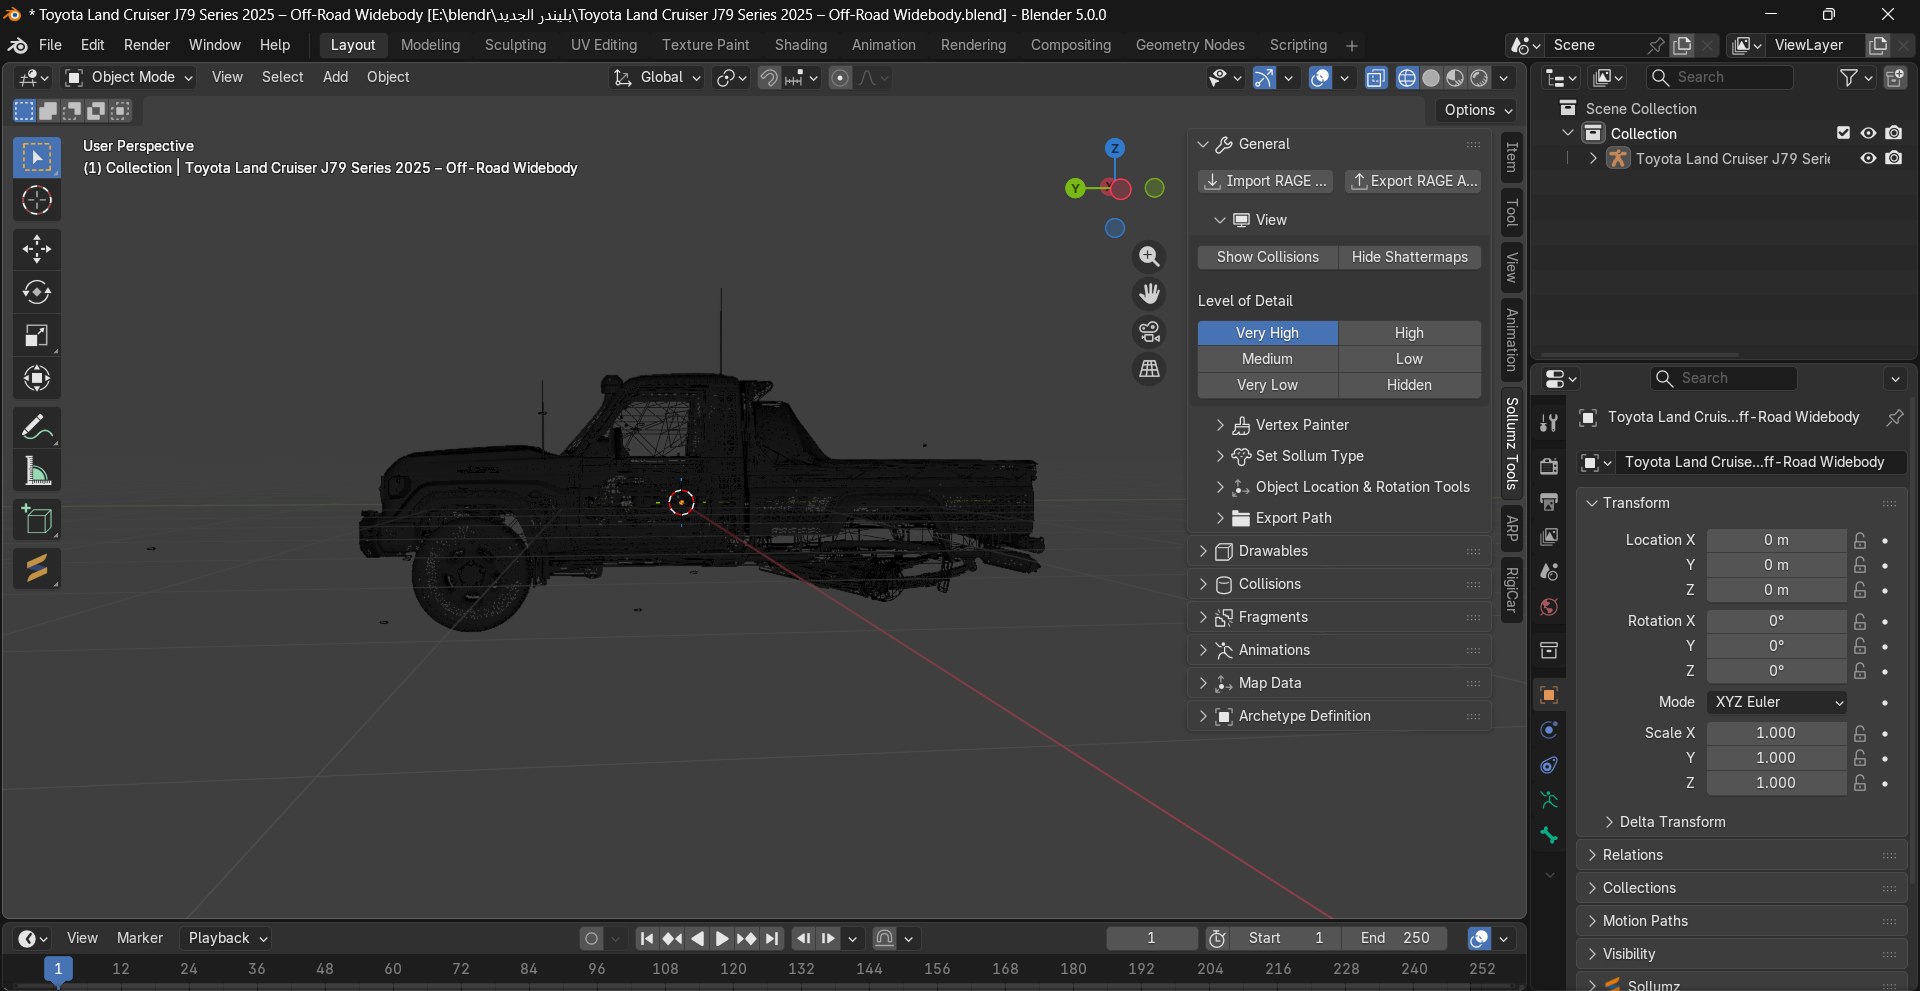Hide Toyota Land Cruiser J79 in viewport
This screenshot has height=991, width=1920.
[1868, 158]
